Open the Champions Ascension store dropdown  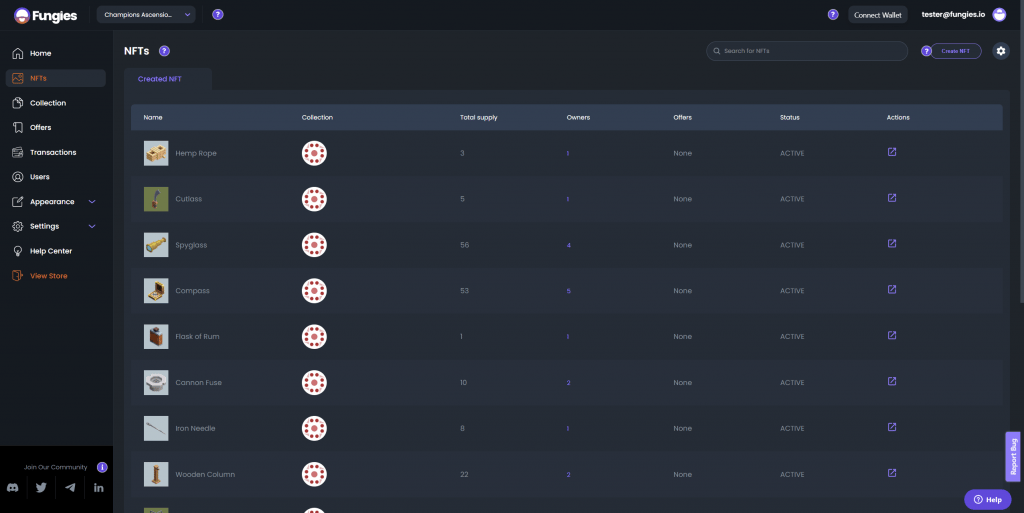[x=146, y=14]
